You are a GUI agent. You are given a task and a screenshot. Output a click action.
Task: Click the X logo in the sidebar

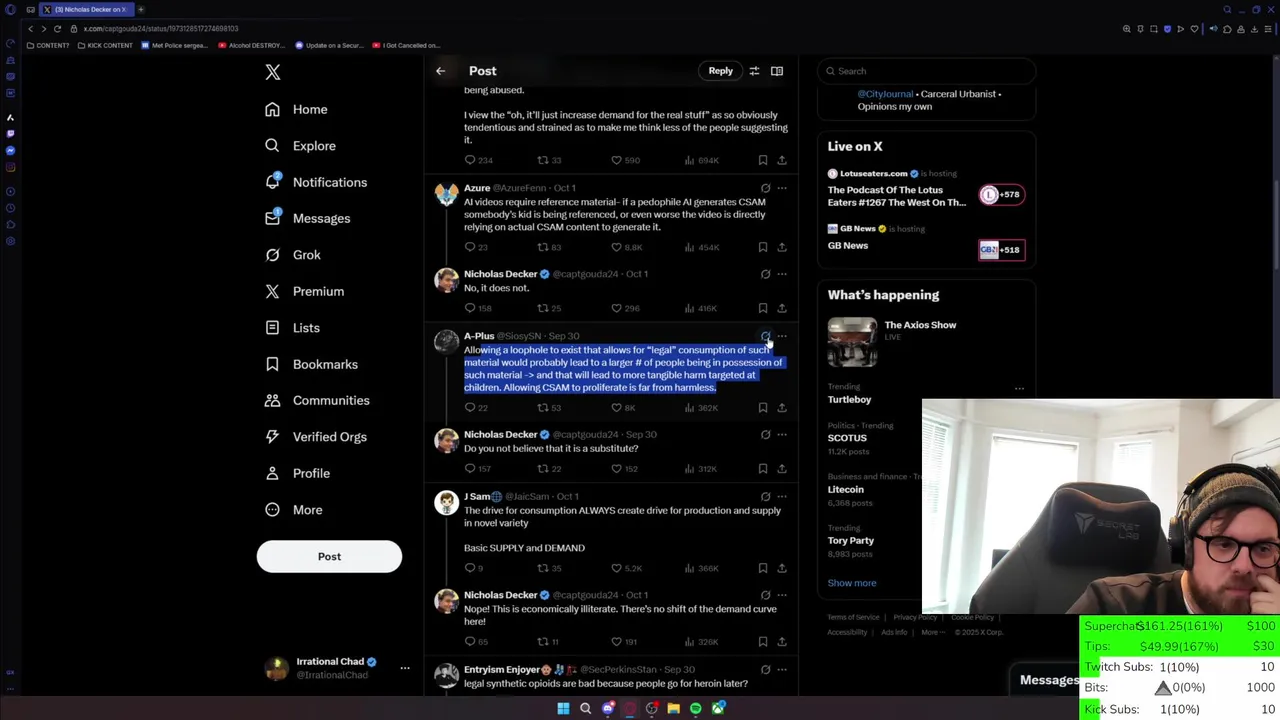pos(273,72)
